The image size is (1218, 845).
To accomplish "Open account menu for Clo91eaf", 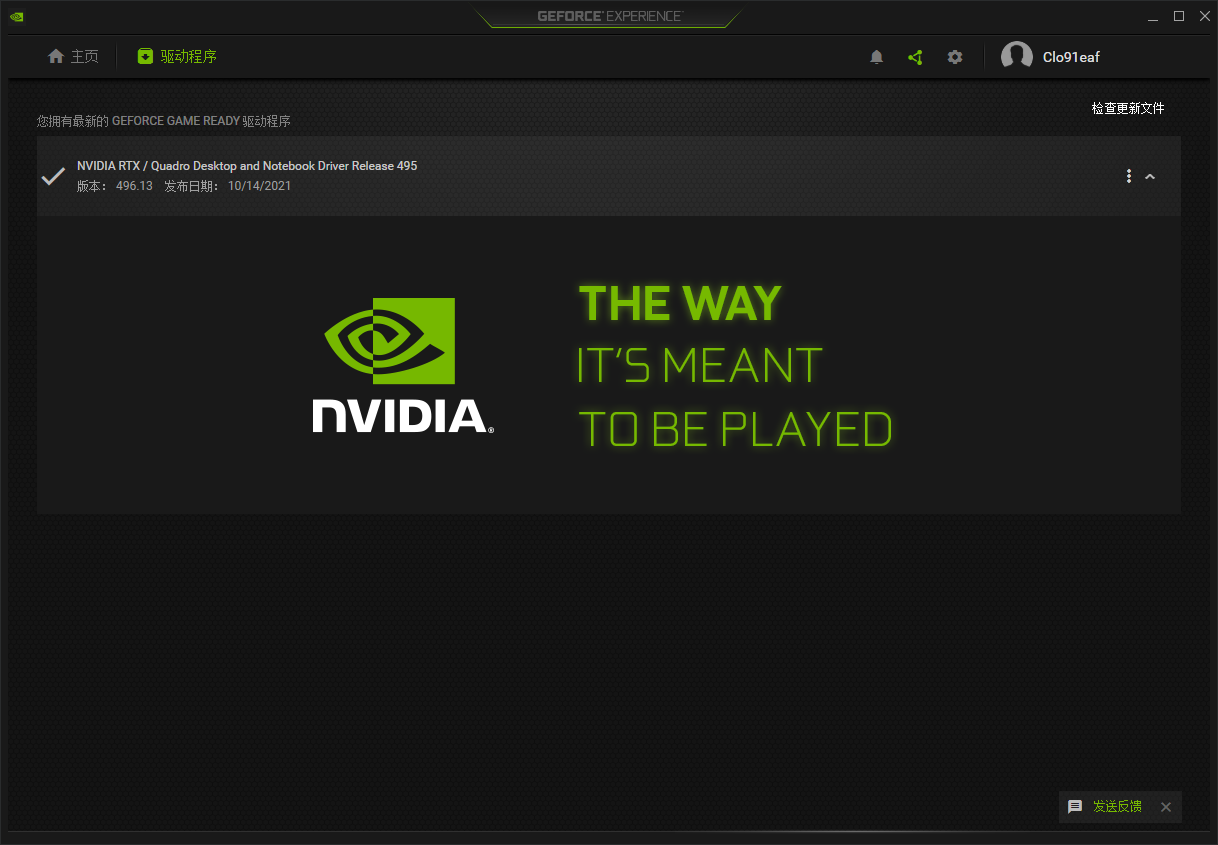I will click(1071, 57).
